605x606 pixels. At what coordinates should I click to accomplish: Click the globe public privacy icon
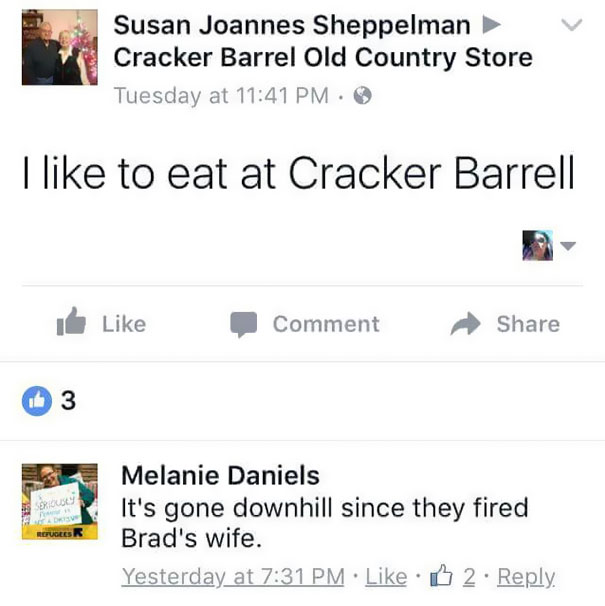pyautogui.click(x=364, y=96)
